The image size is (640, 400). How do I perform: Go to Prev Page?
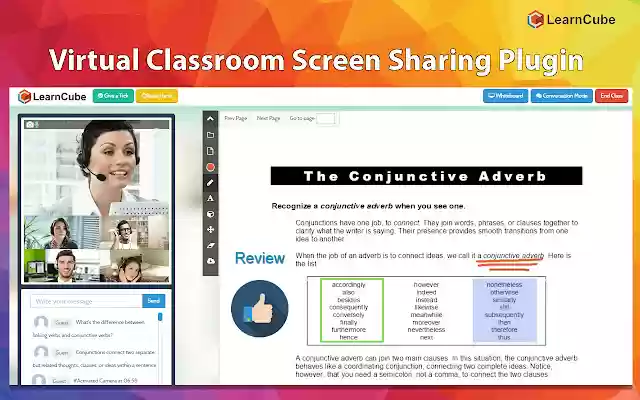click(236, 118)
